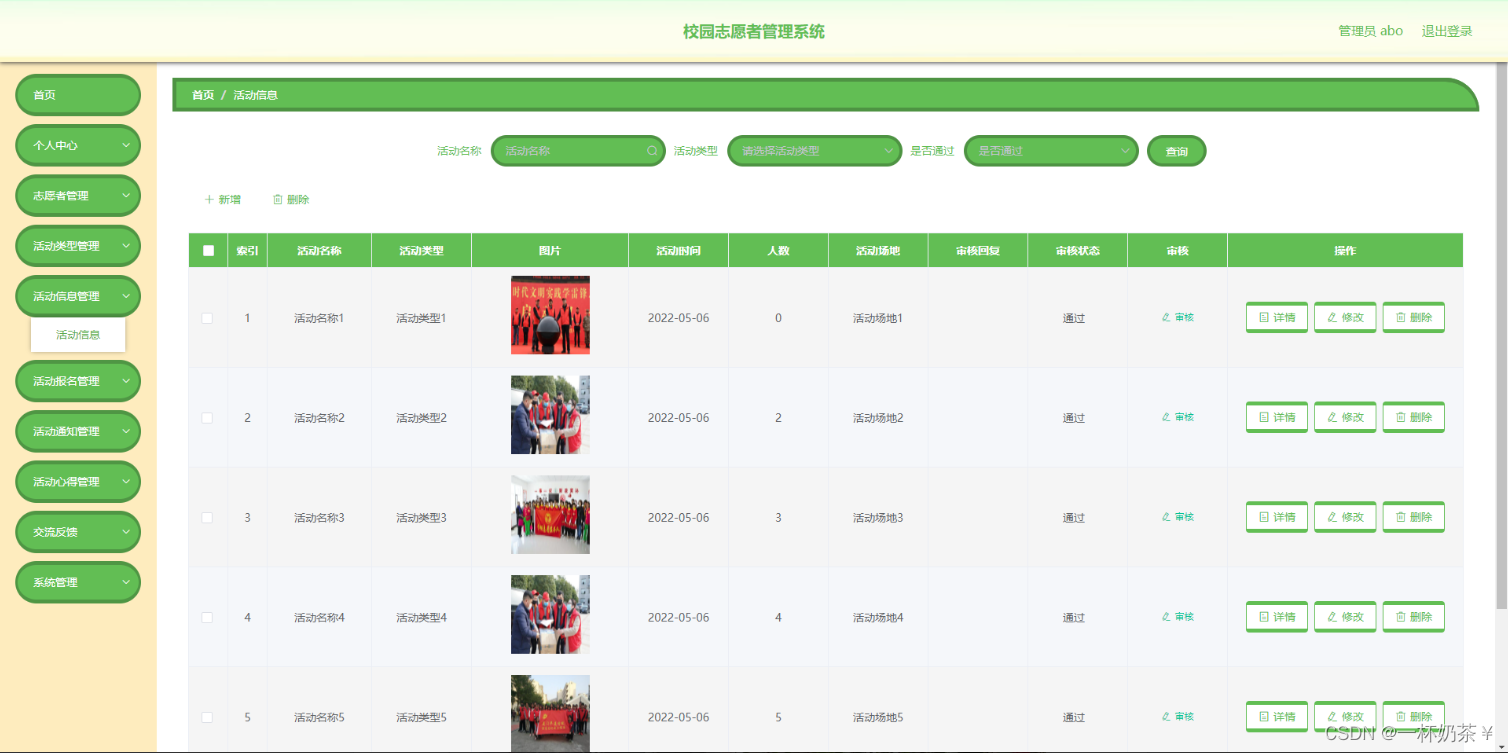
Task: Expand 系统管理 sidebar menu
Action: [x=78, y=582]
